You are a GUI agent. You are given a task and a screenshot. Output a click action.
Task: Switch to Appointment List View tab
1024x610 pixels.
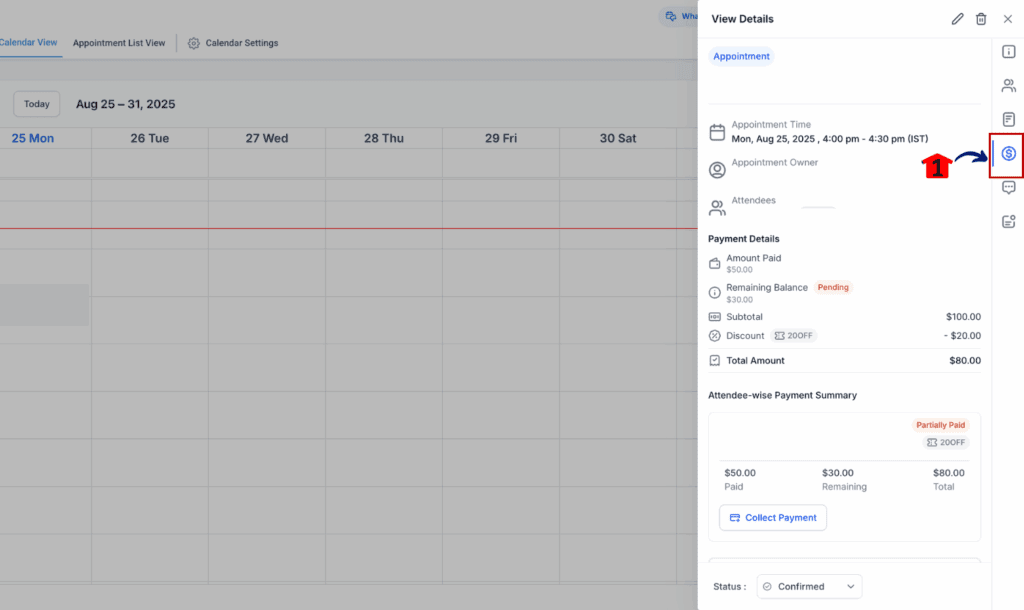pos(119,43)
